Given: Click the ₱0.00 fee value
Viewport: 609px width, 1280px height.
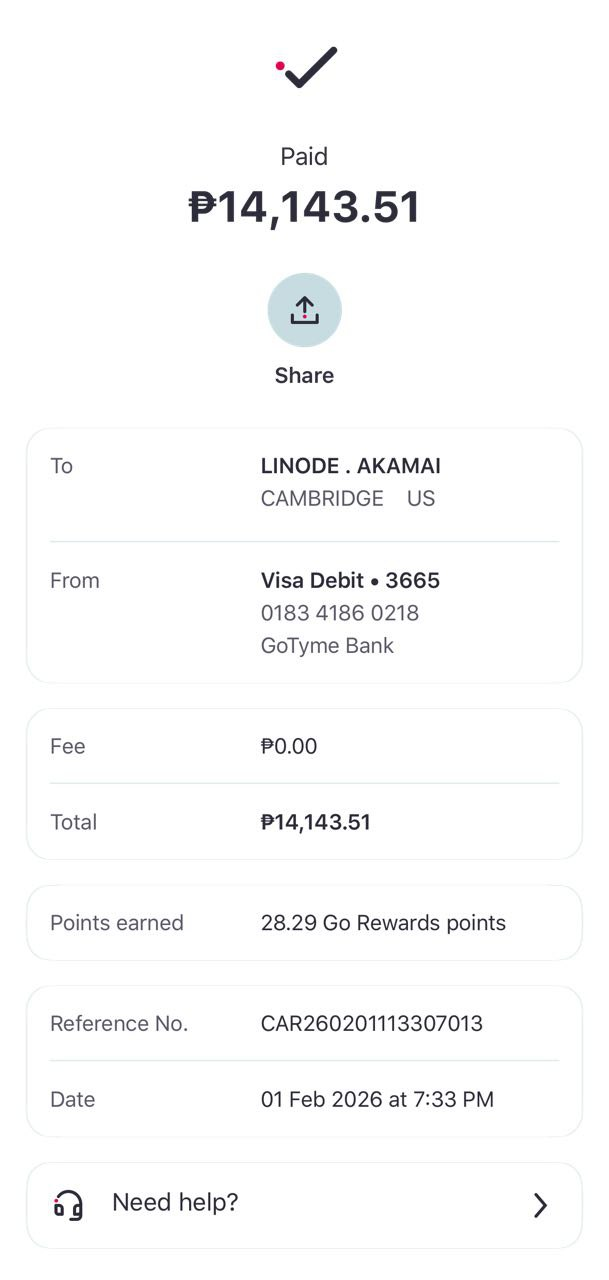Looking at the screenshot, I should tap(288, 746).
